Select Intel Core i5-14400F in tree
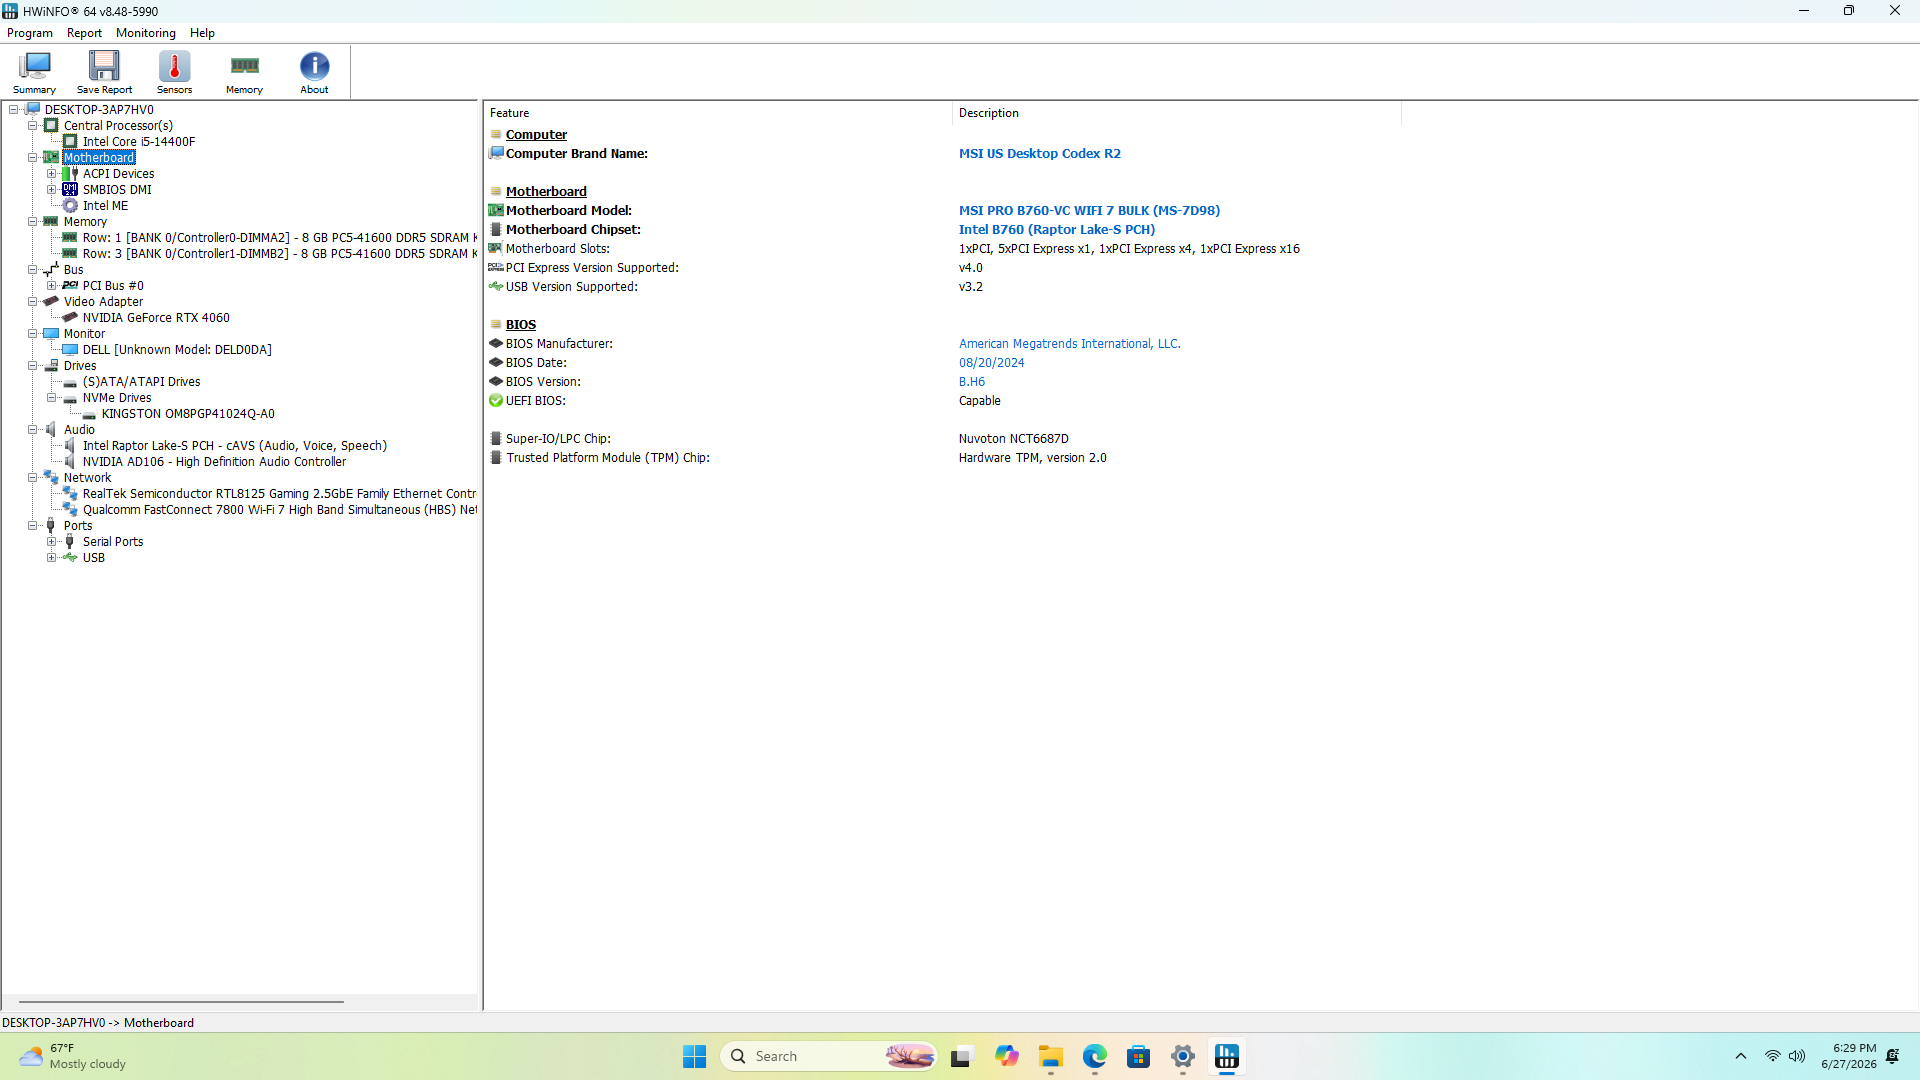 (139, 142)
